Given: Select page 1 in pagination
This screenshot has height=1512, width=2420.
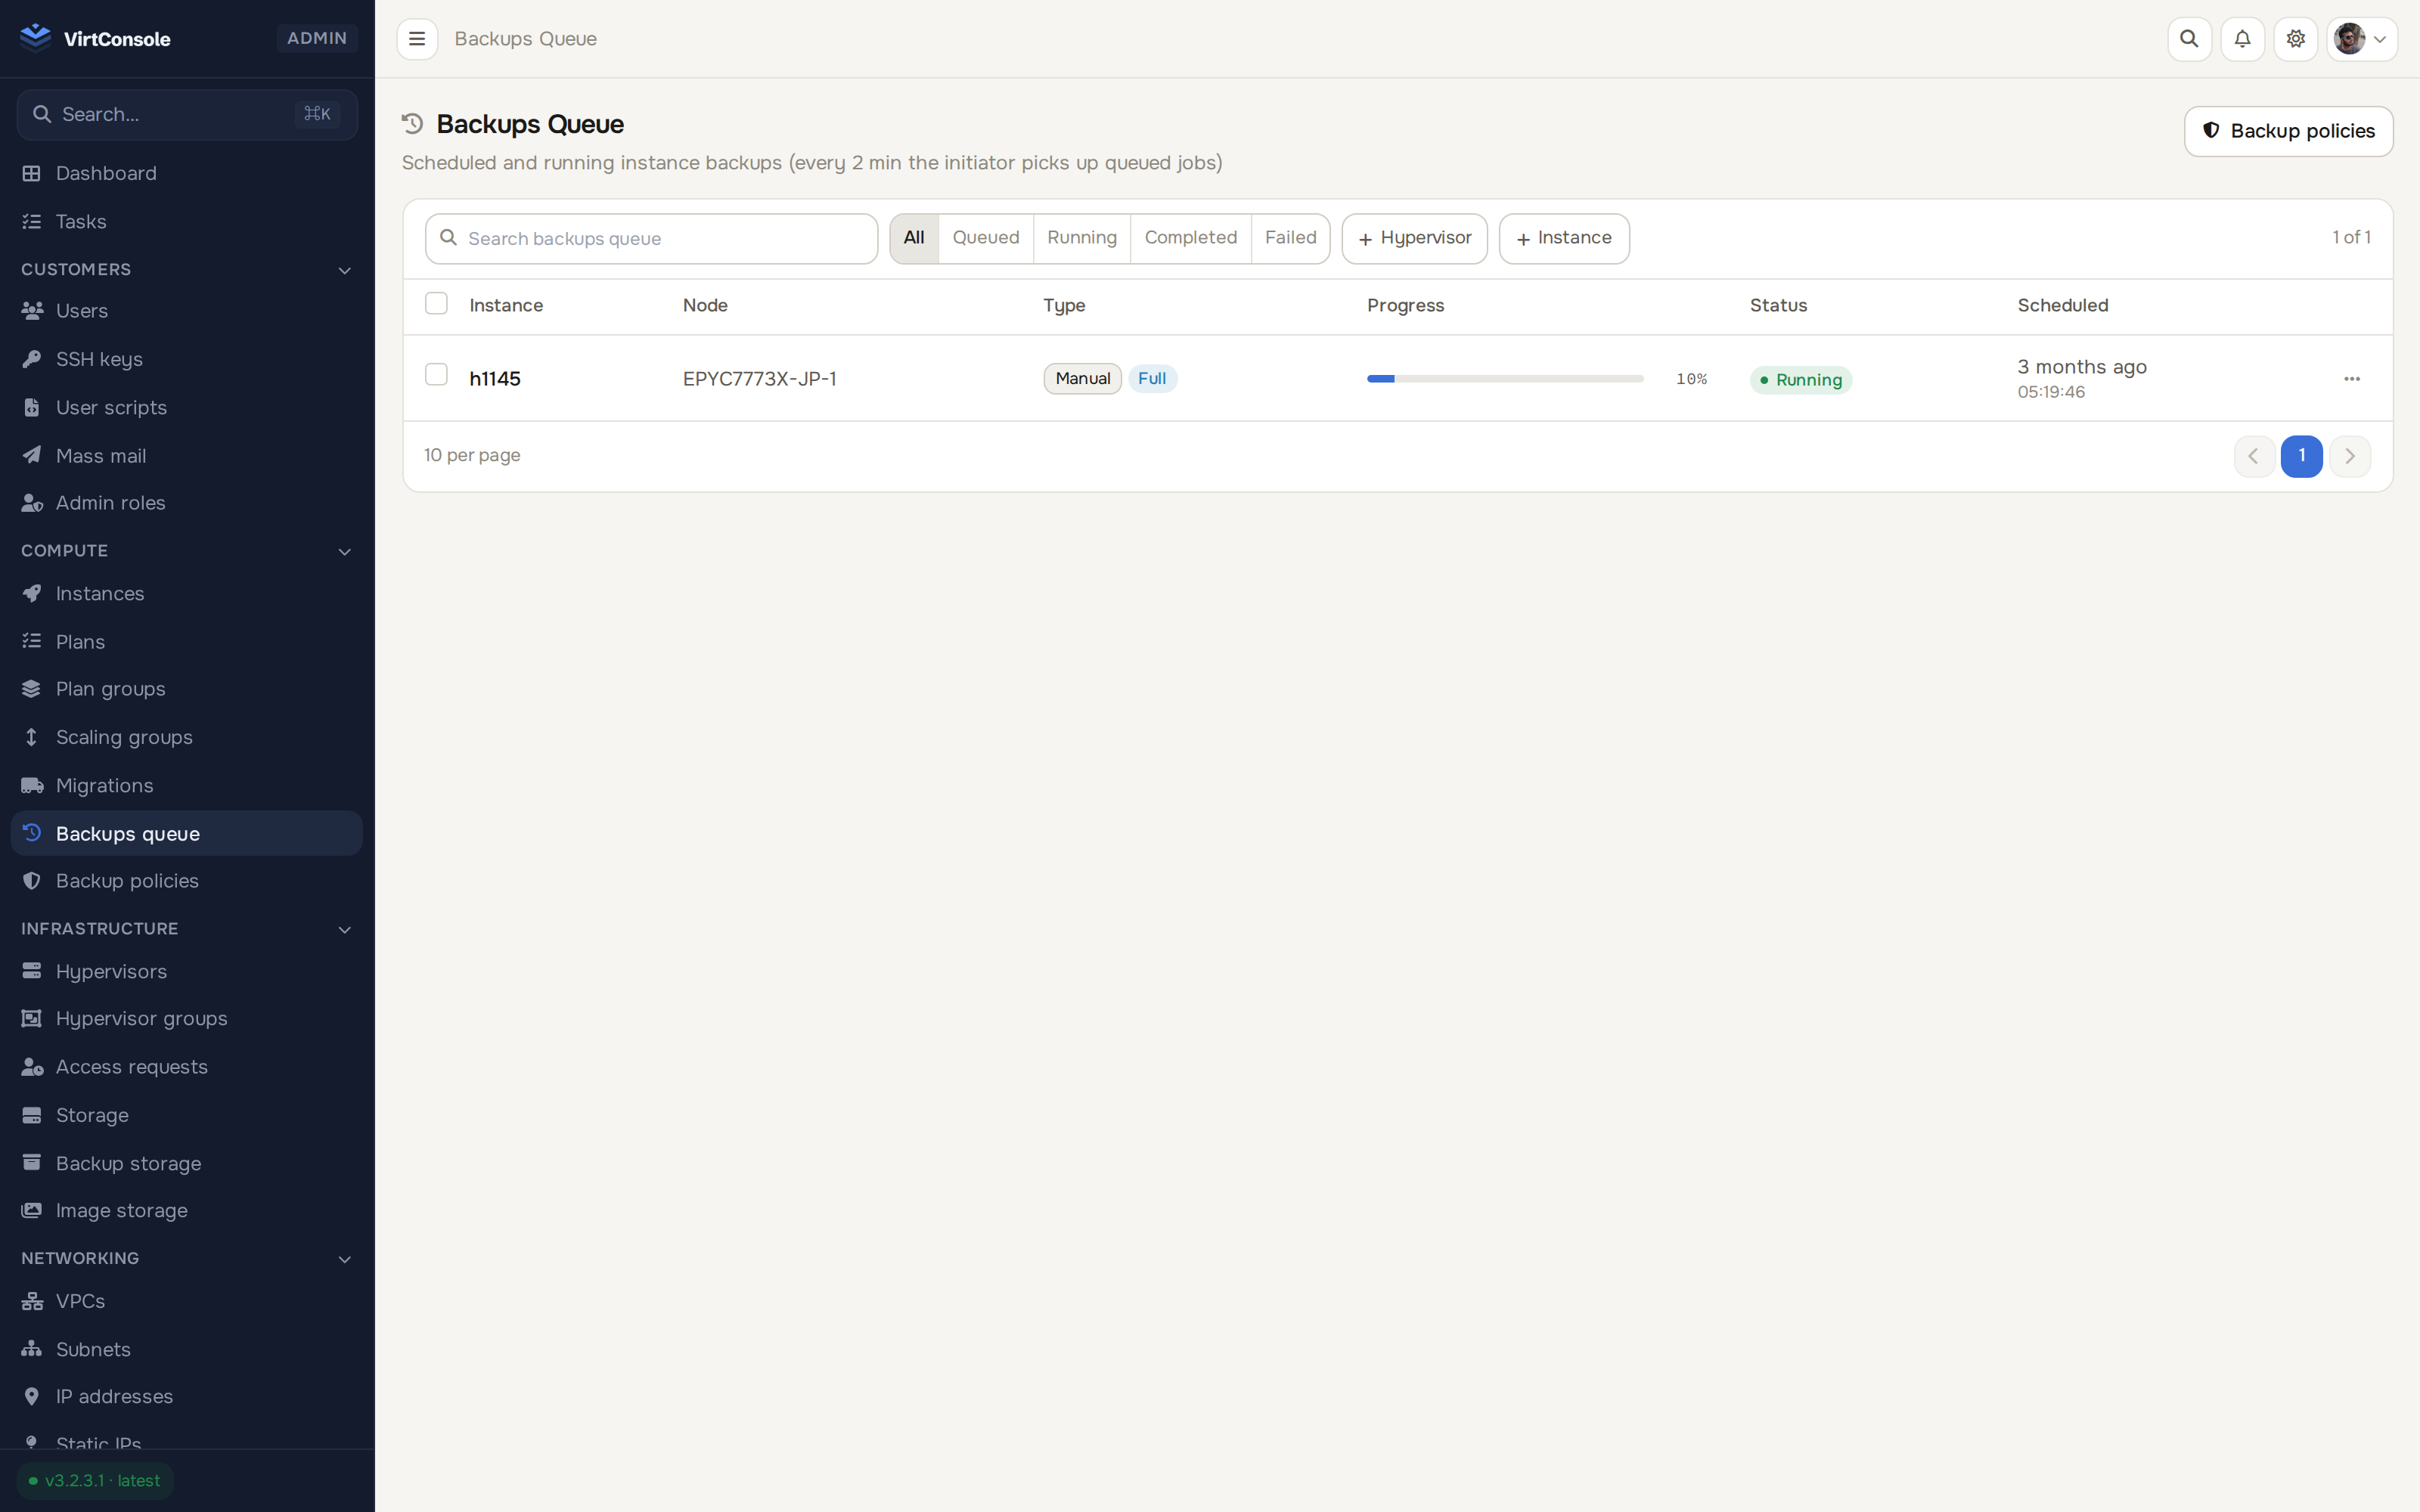Looking at the screenshot, I should pos(2302,456).
